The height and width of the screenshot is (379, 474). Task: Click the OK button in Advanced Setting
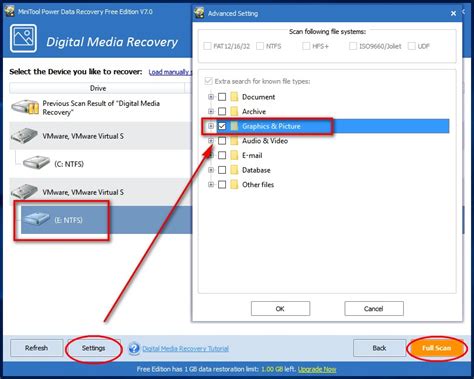pos(280,309)
